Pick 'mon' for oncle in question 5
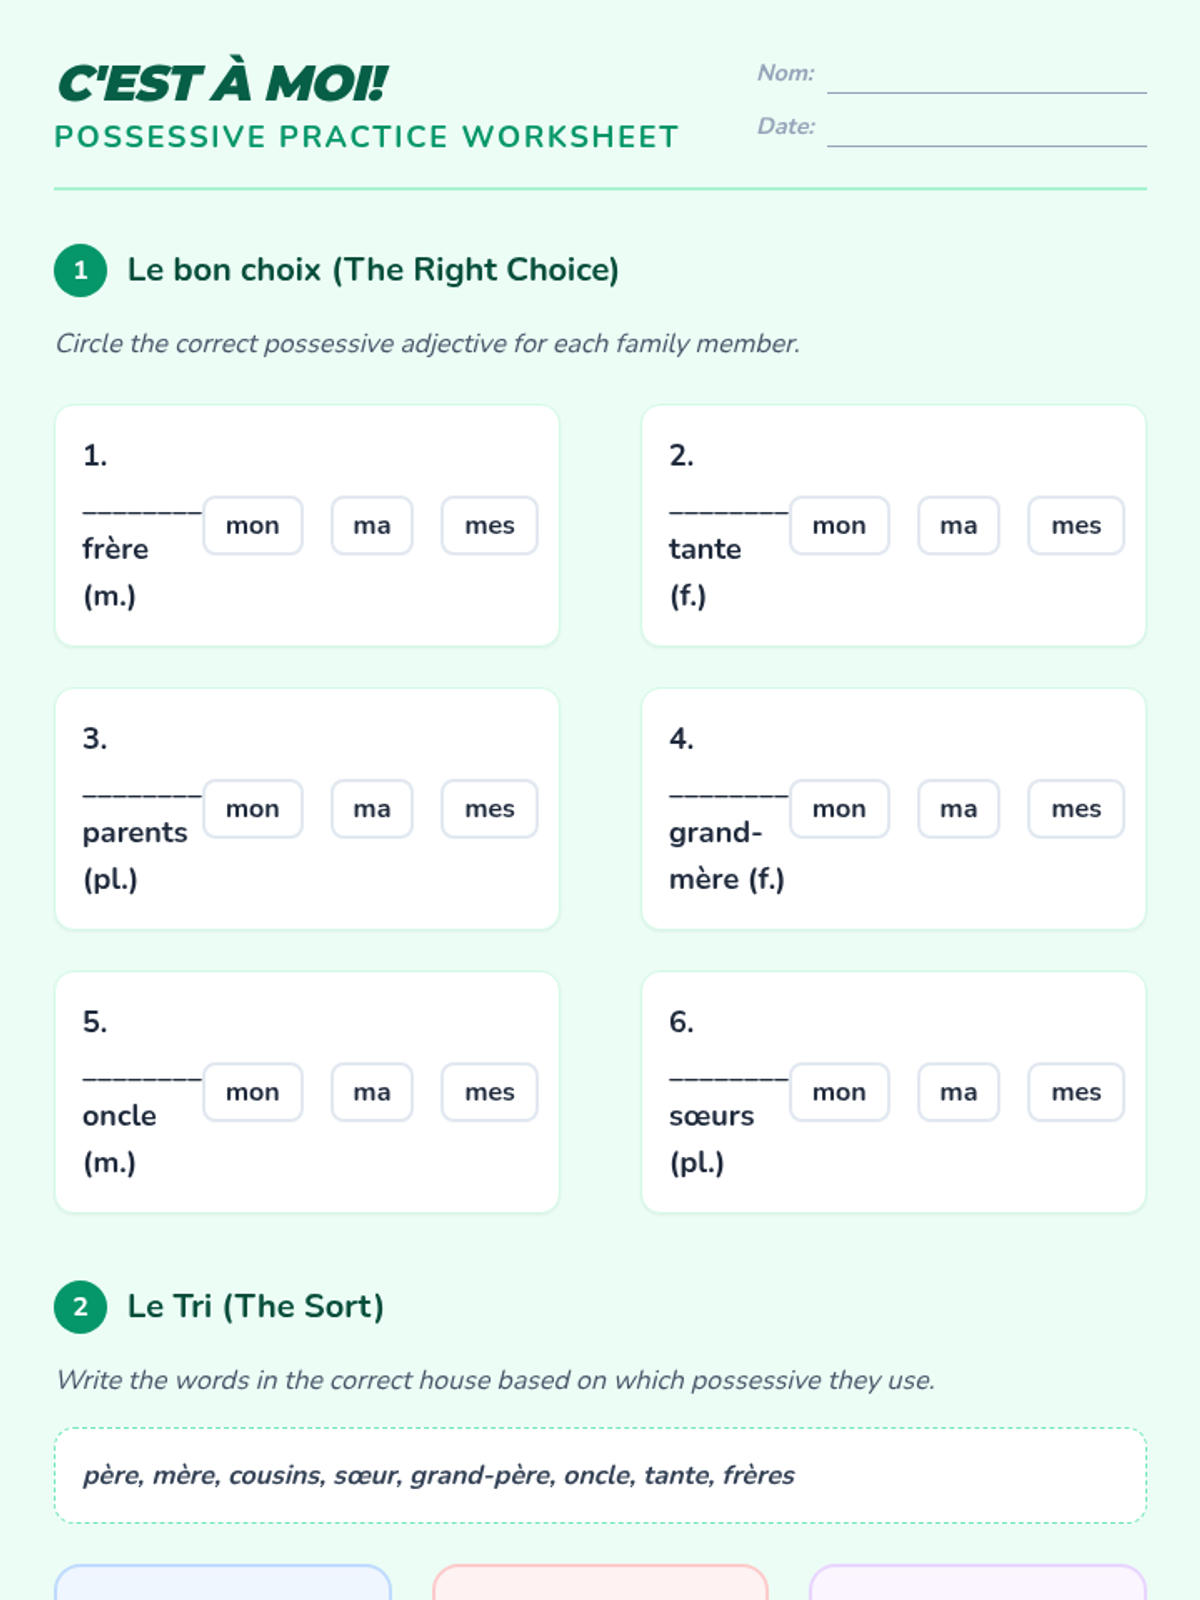The width and height of the screenshot is (1200, 1600). coord(252,1092)
